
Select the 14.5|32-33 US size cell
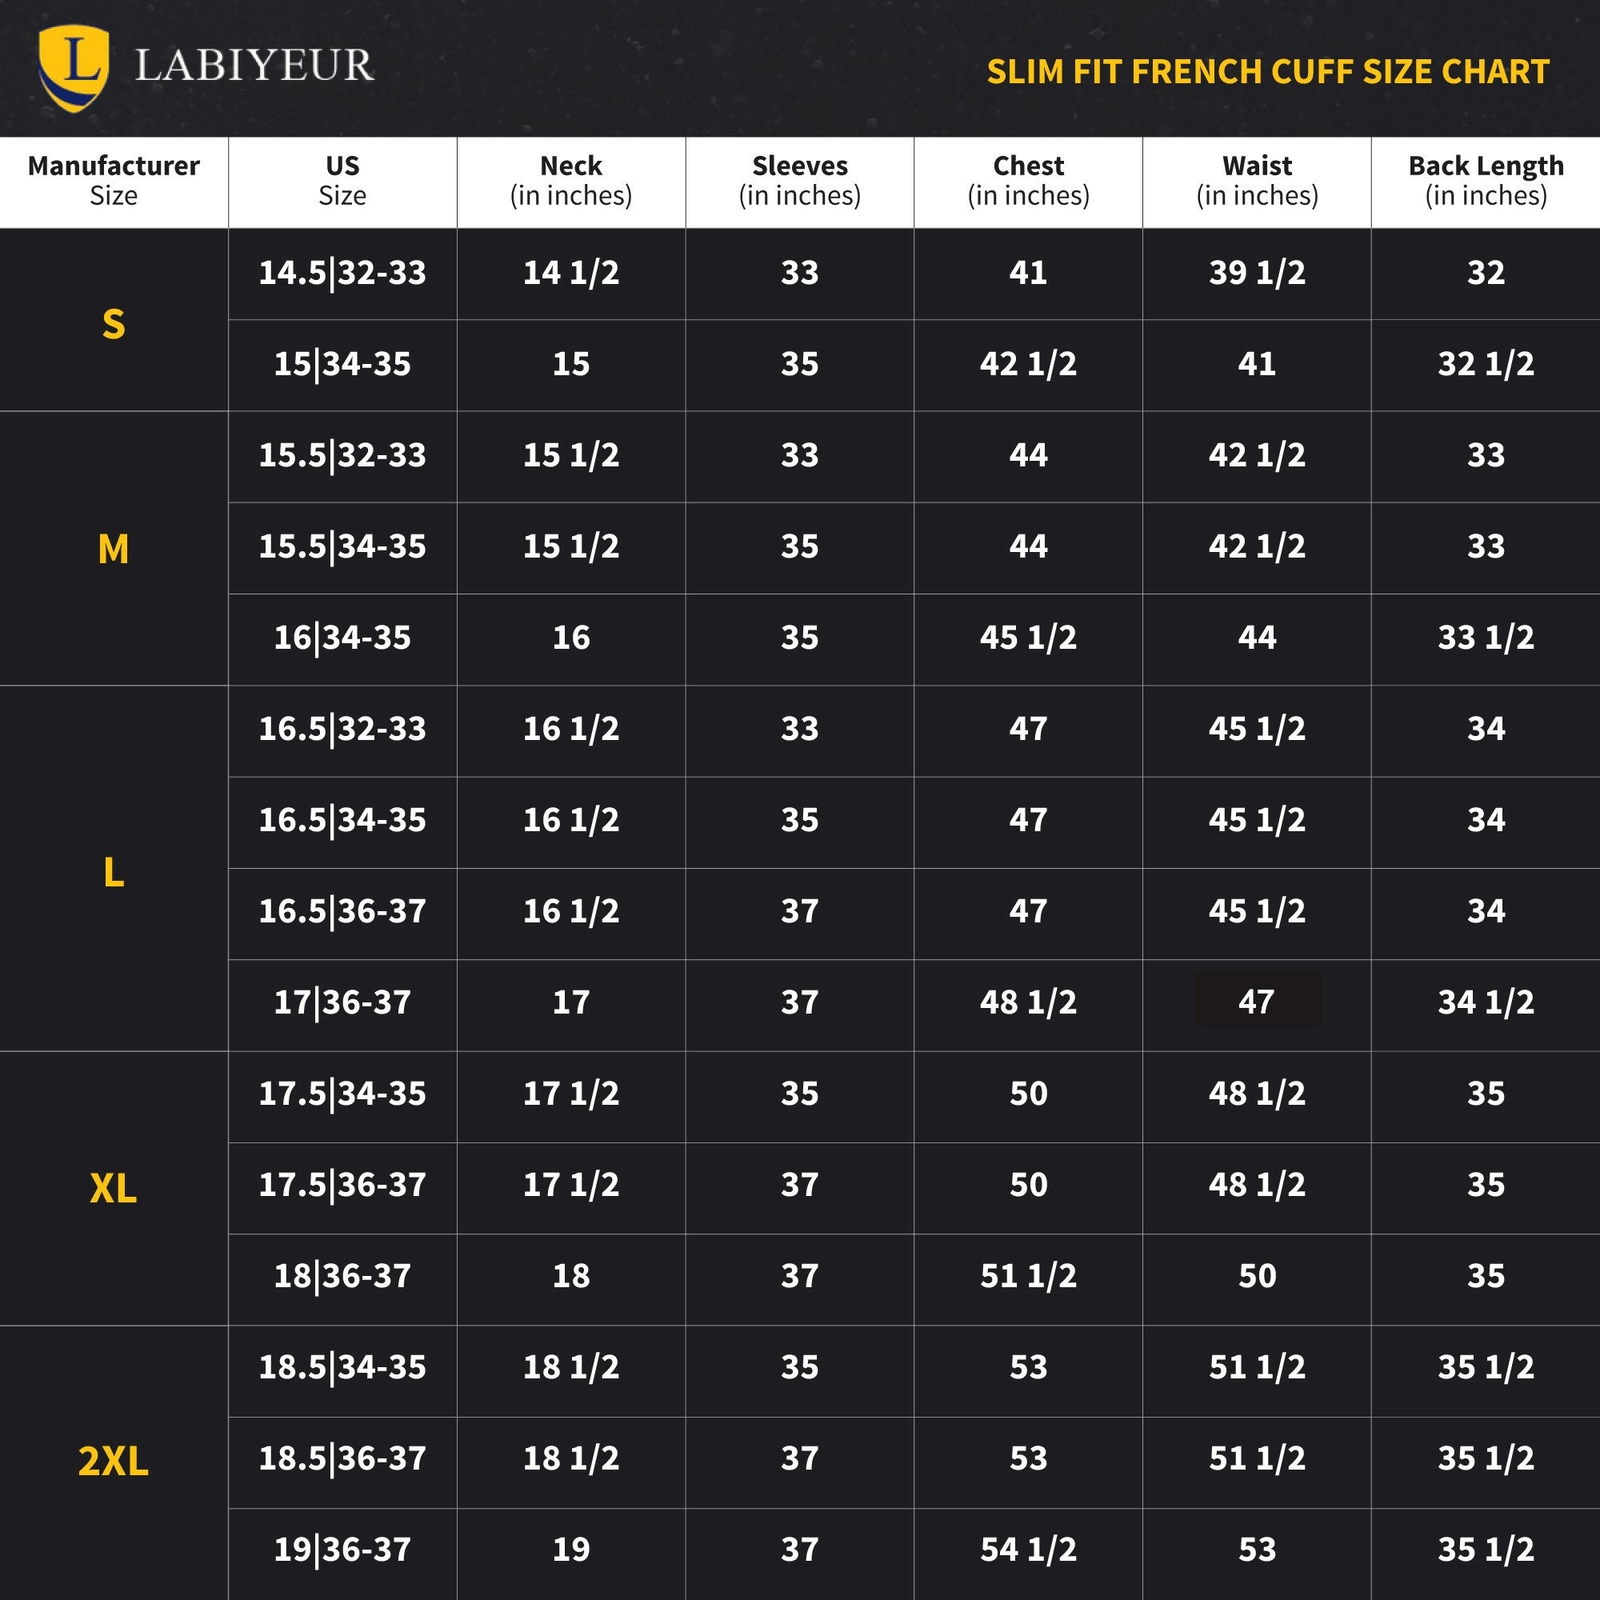(x=342, y=273)
